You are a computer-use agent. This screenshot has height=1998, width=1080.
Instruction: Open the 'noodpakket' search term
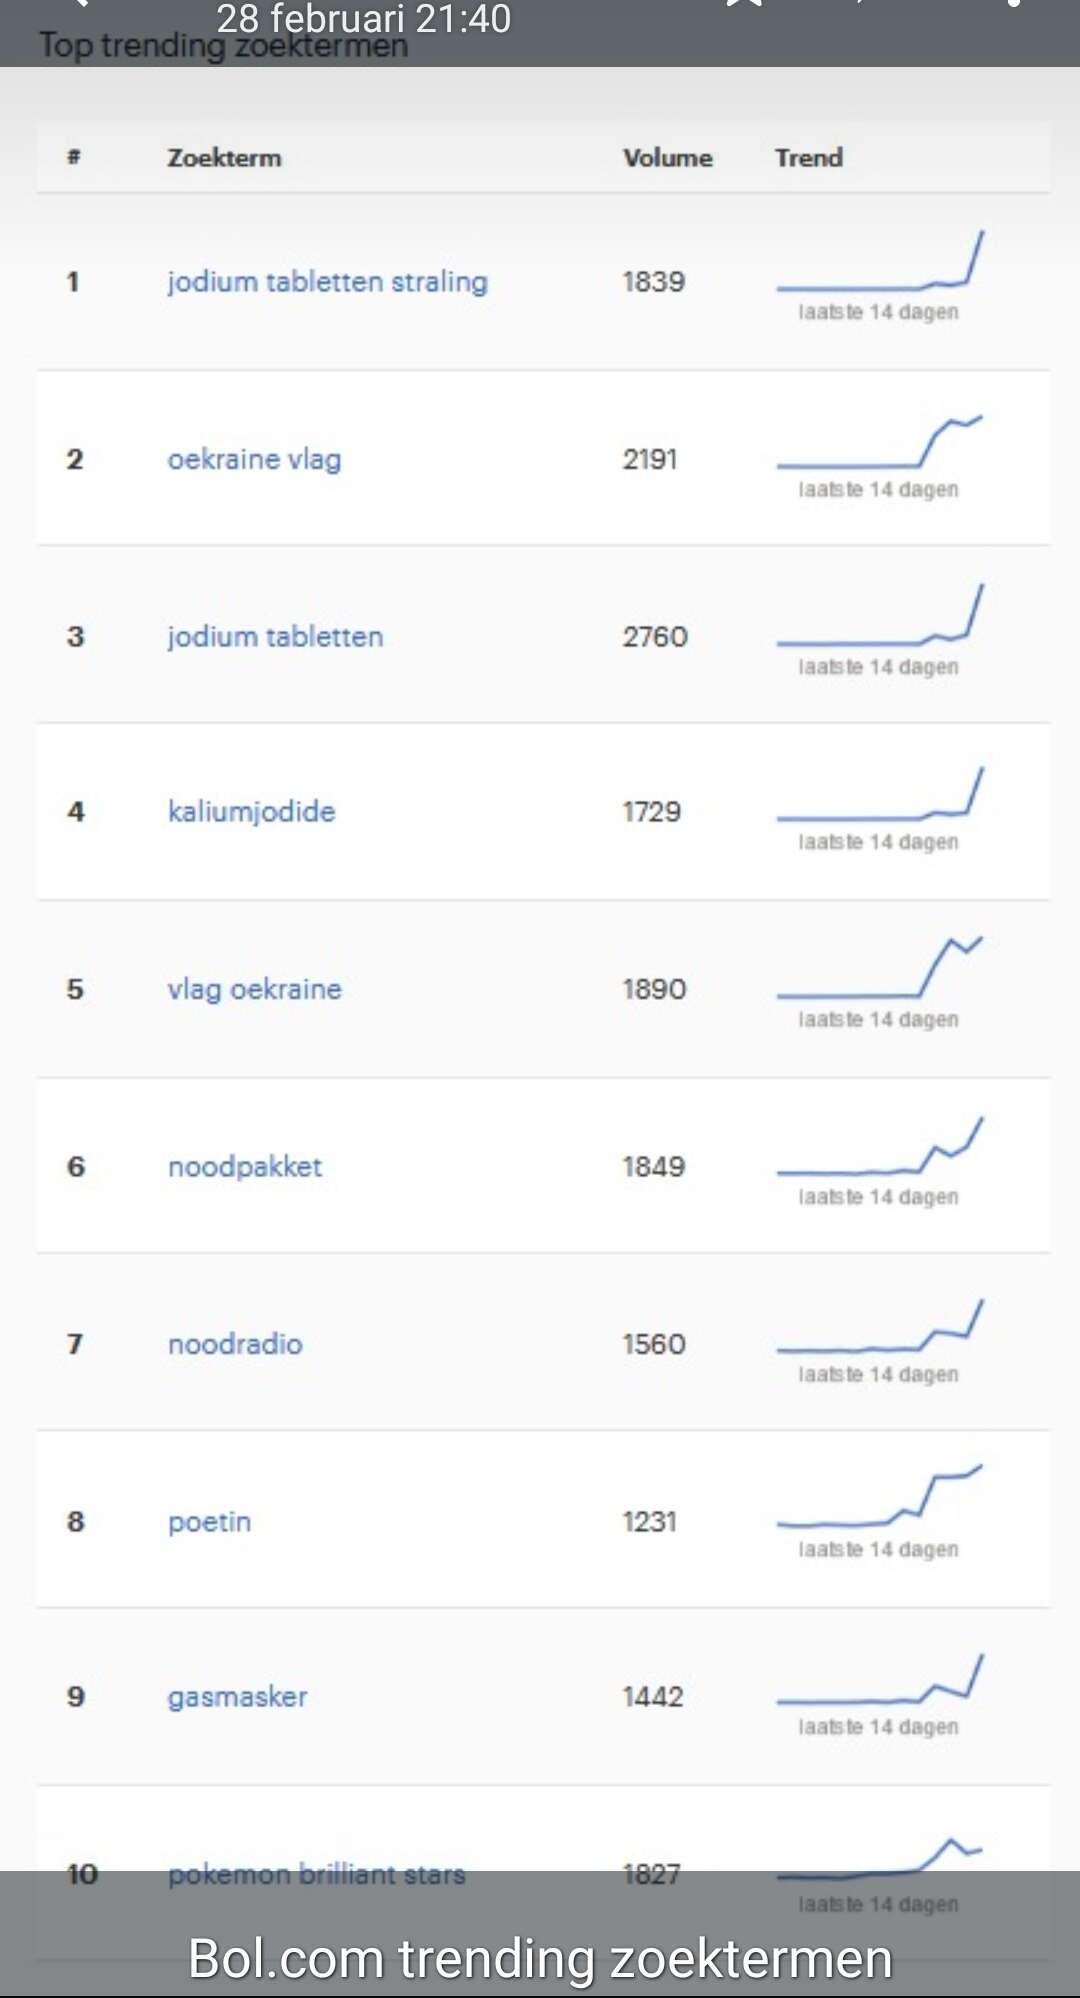click(245, 1167)
